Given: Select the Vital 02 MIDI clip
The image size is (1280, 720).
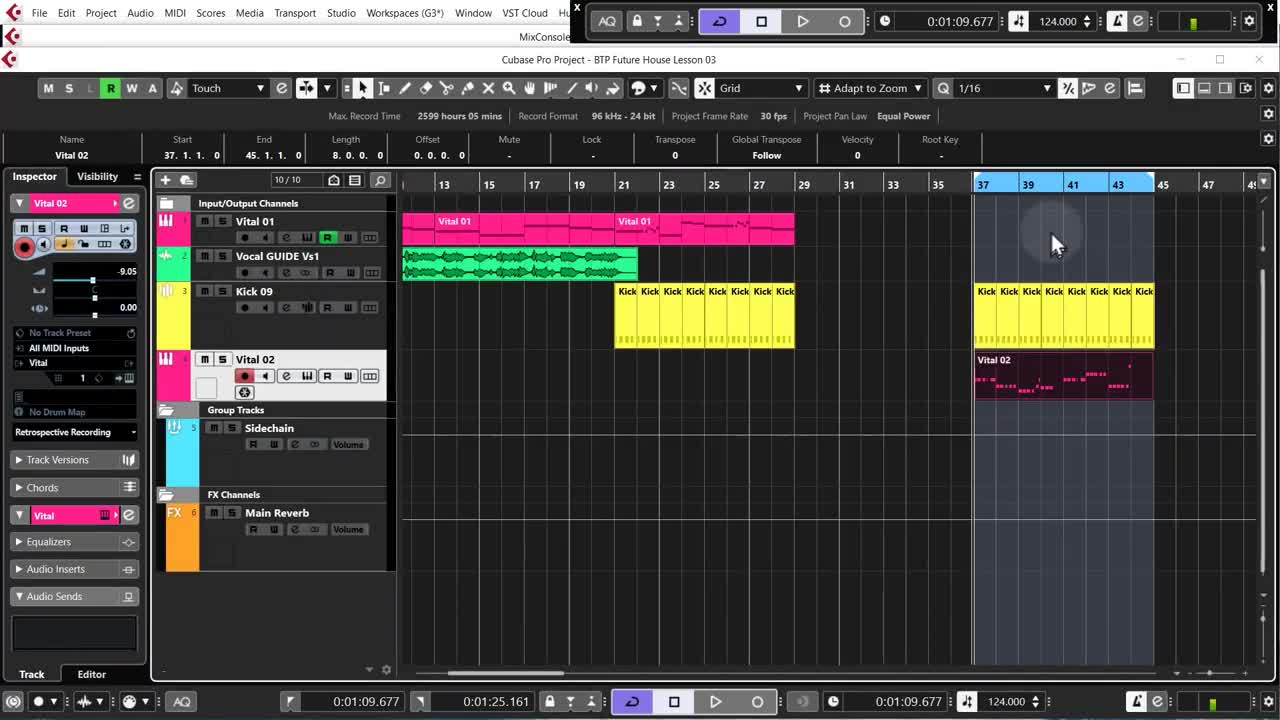Looking at the screenshot, I should pyautogui.click(x=1063, y=376).
